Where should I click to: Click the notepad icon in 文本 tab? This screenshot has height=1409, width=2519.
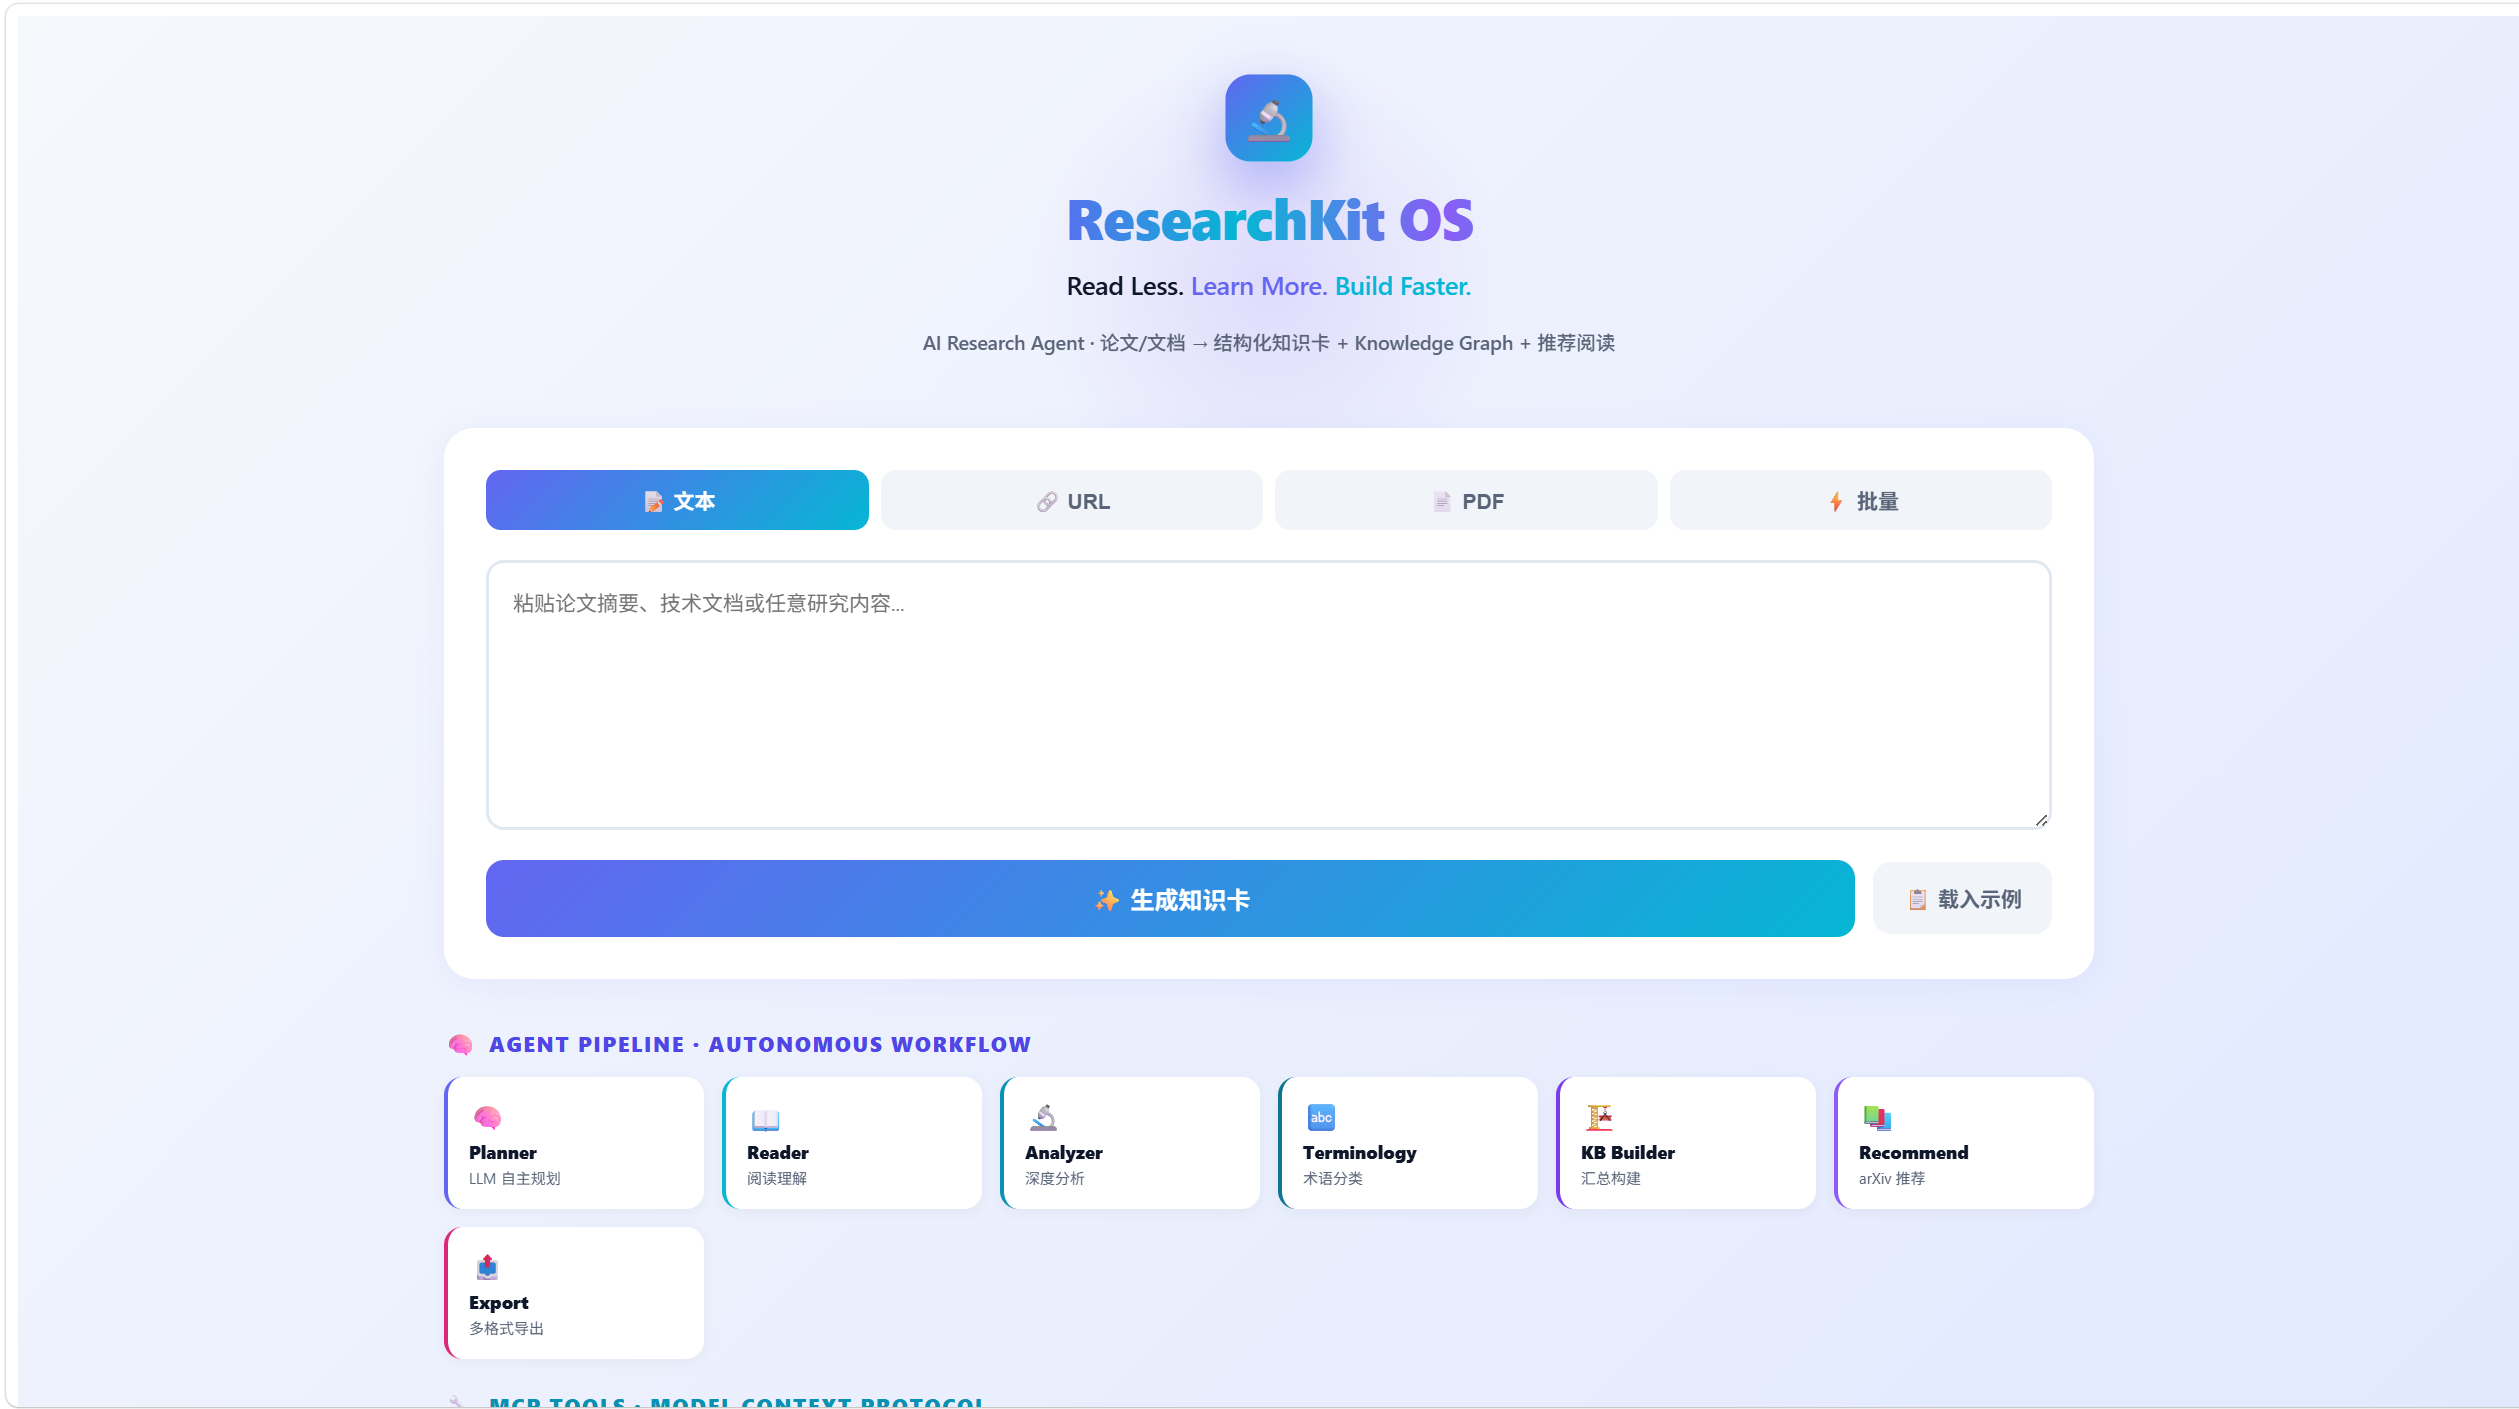pyautogui.click(x=653, y=502)
